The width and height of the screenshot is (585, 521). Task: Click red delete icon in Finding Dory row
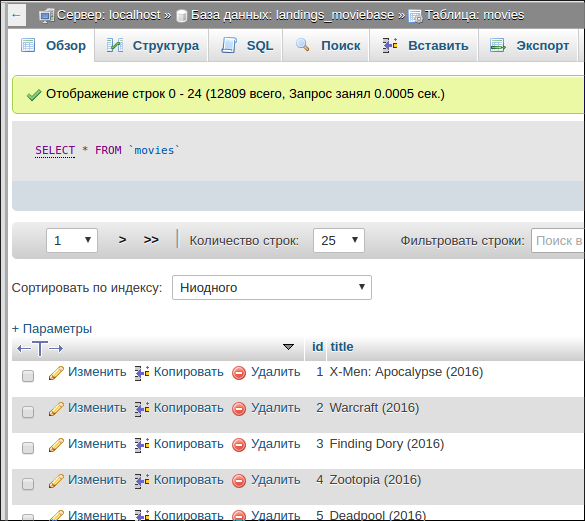tap(239, 445)
